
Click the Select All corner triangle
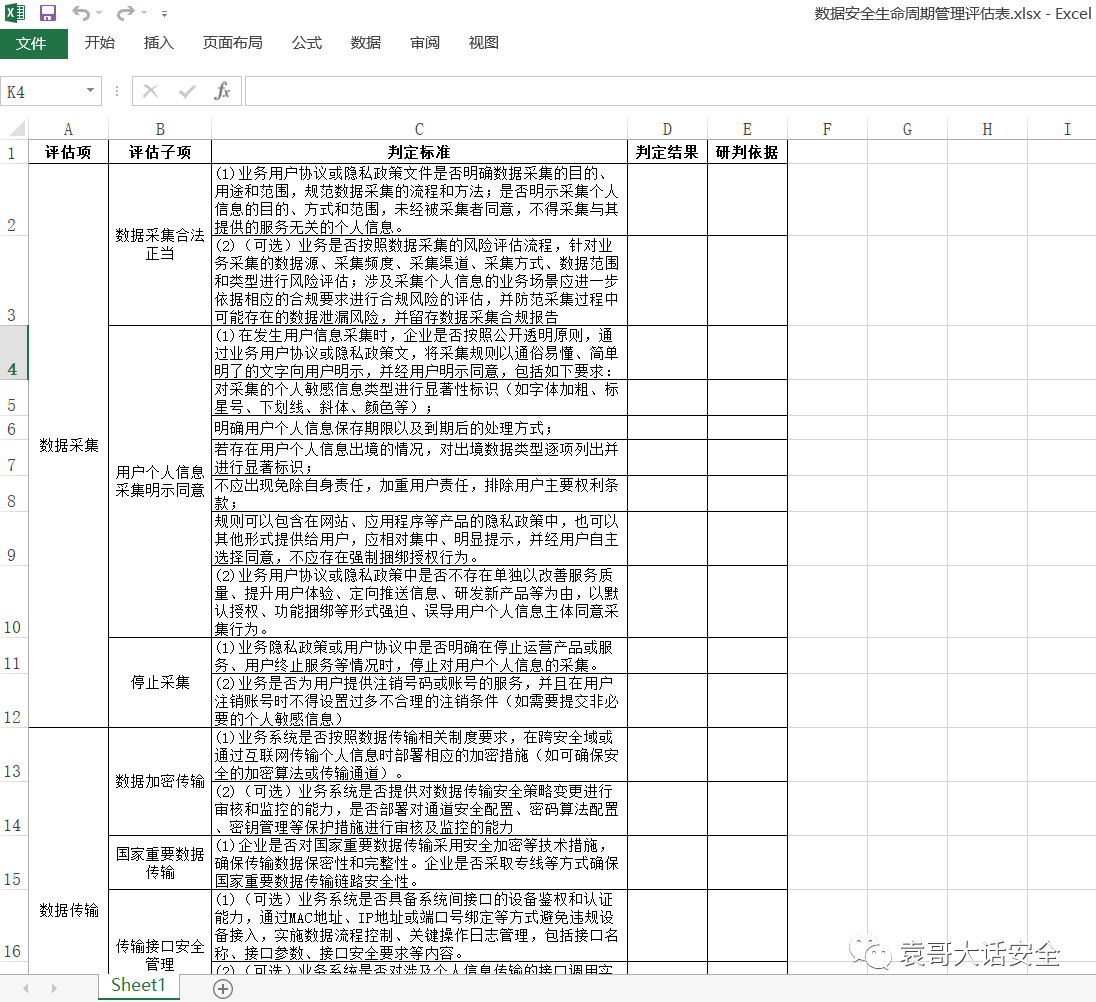click(15, 129)
